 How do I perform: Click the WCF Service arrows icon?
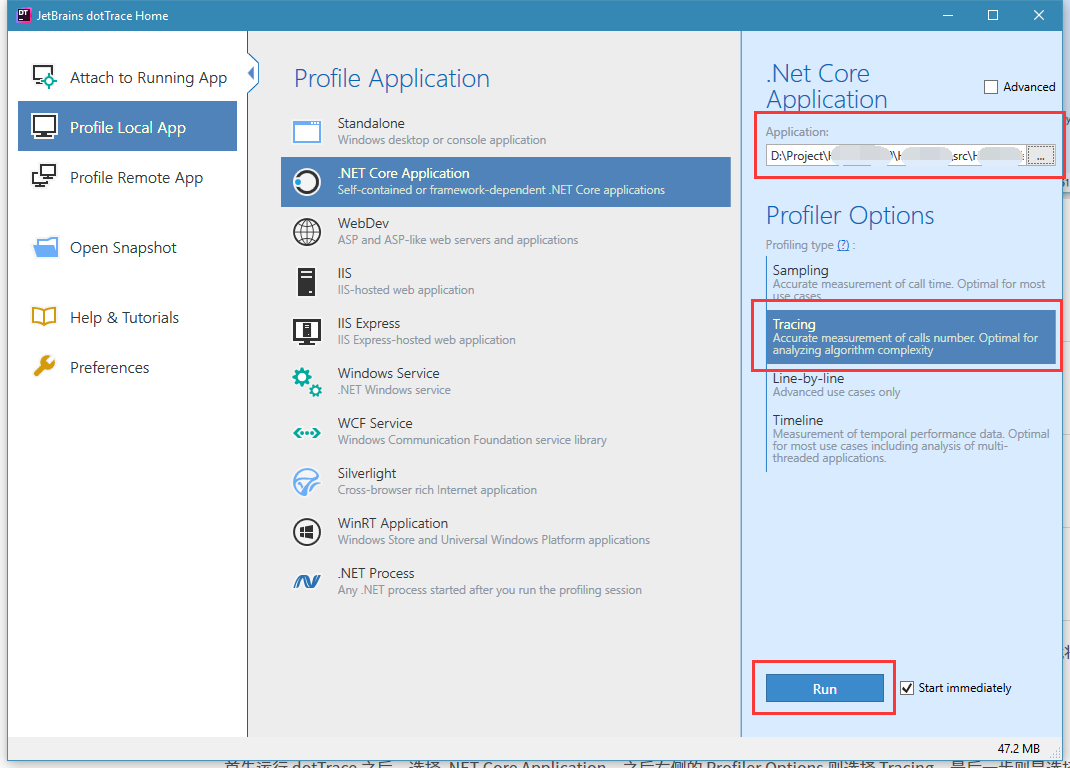307,432
